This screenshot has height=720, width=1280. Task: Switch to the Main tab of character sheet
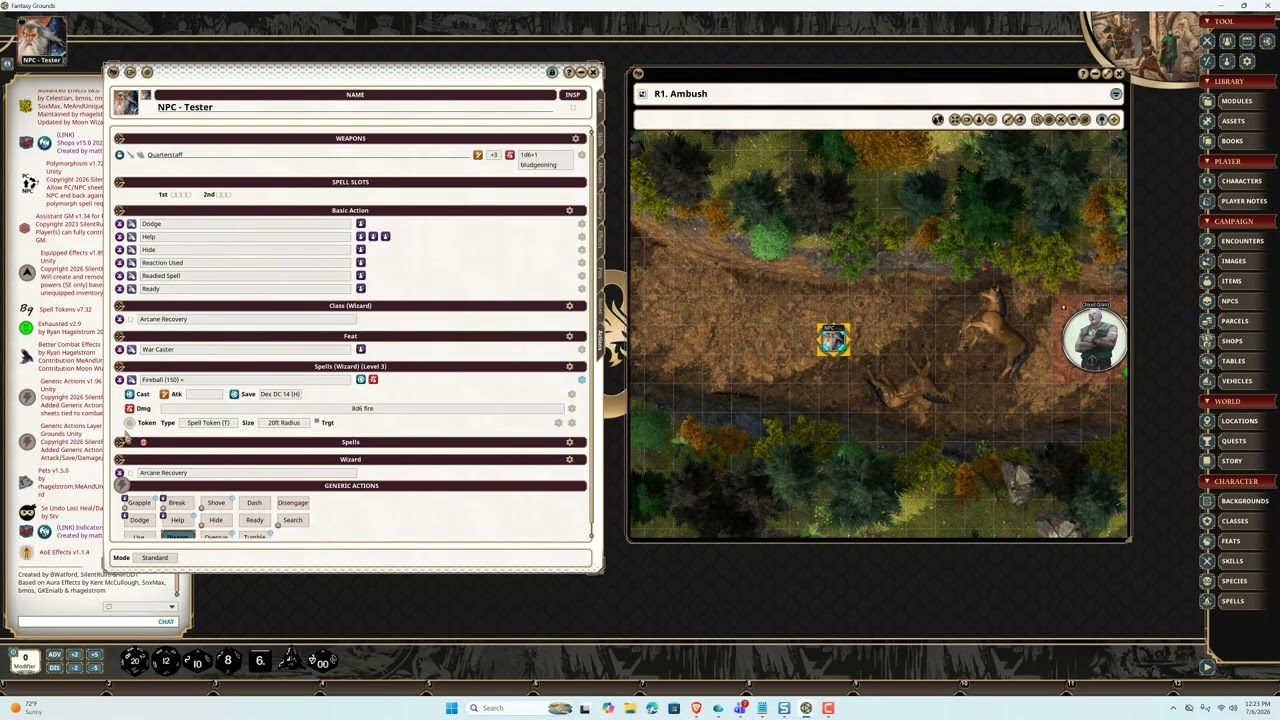pyautogui.click(x=600, y=106)
